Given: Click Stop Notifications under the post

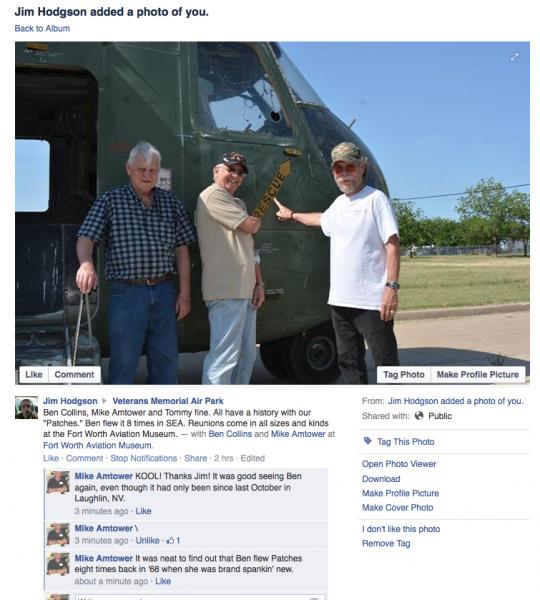Looking at the screenshot, I should click(x=144, y=458).
